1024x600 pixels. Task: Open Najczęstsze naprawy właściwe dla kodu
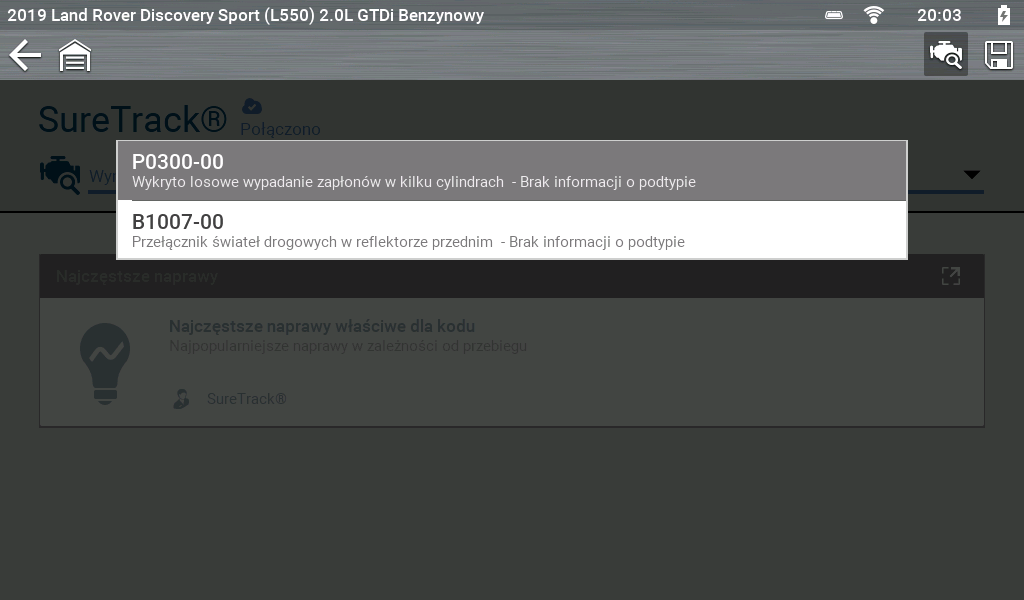click(x=322, y=326)
